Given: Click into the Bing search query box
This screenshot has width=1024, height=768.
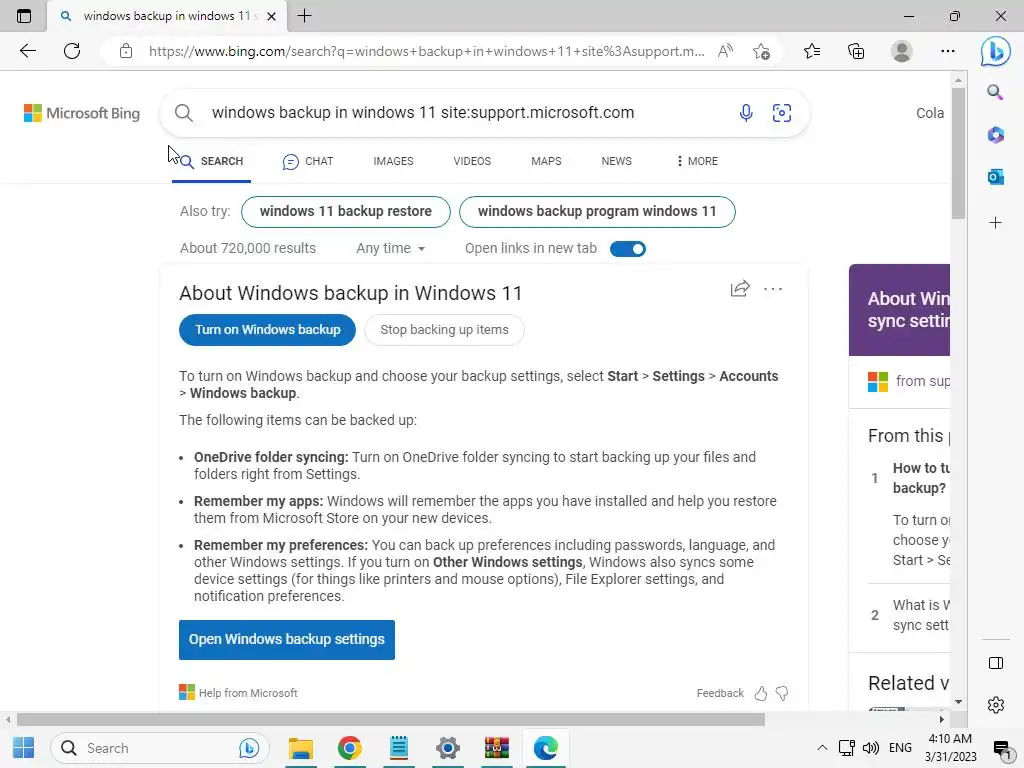Looking at the screenshot, I should [423, 113].
